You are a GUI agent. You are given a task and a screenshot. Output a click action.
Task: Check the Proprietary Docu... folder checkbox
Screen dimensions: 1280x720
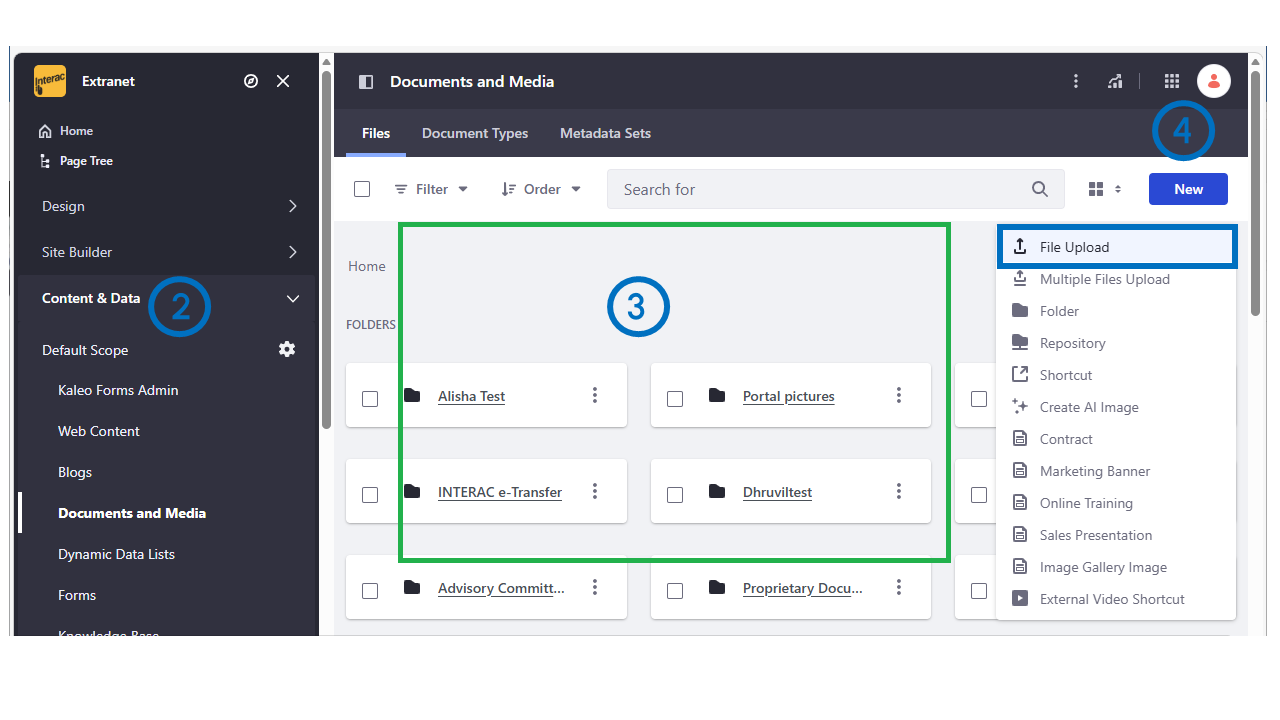(x=675, y=591)
